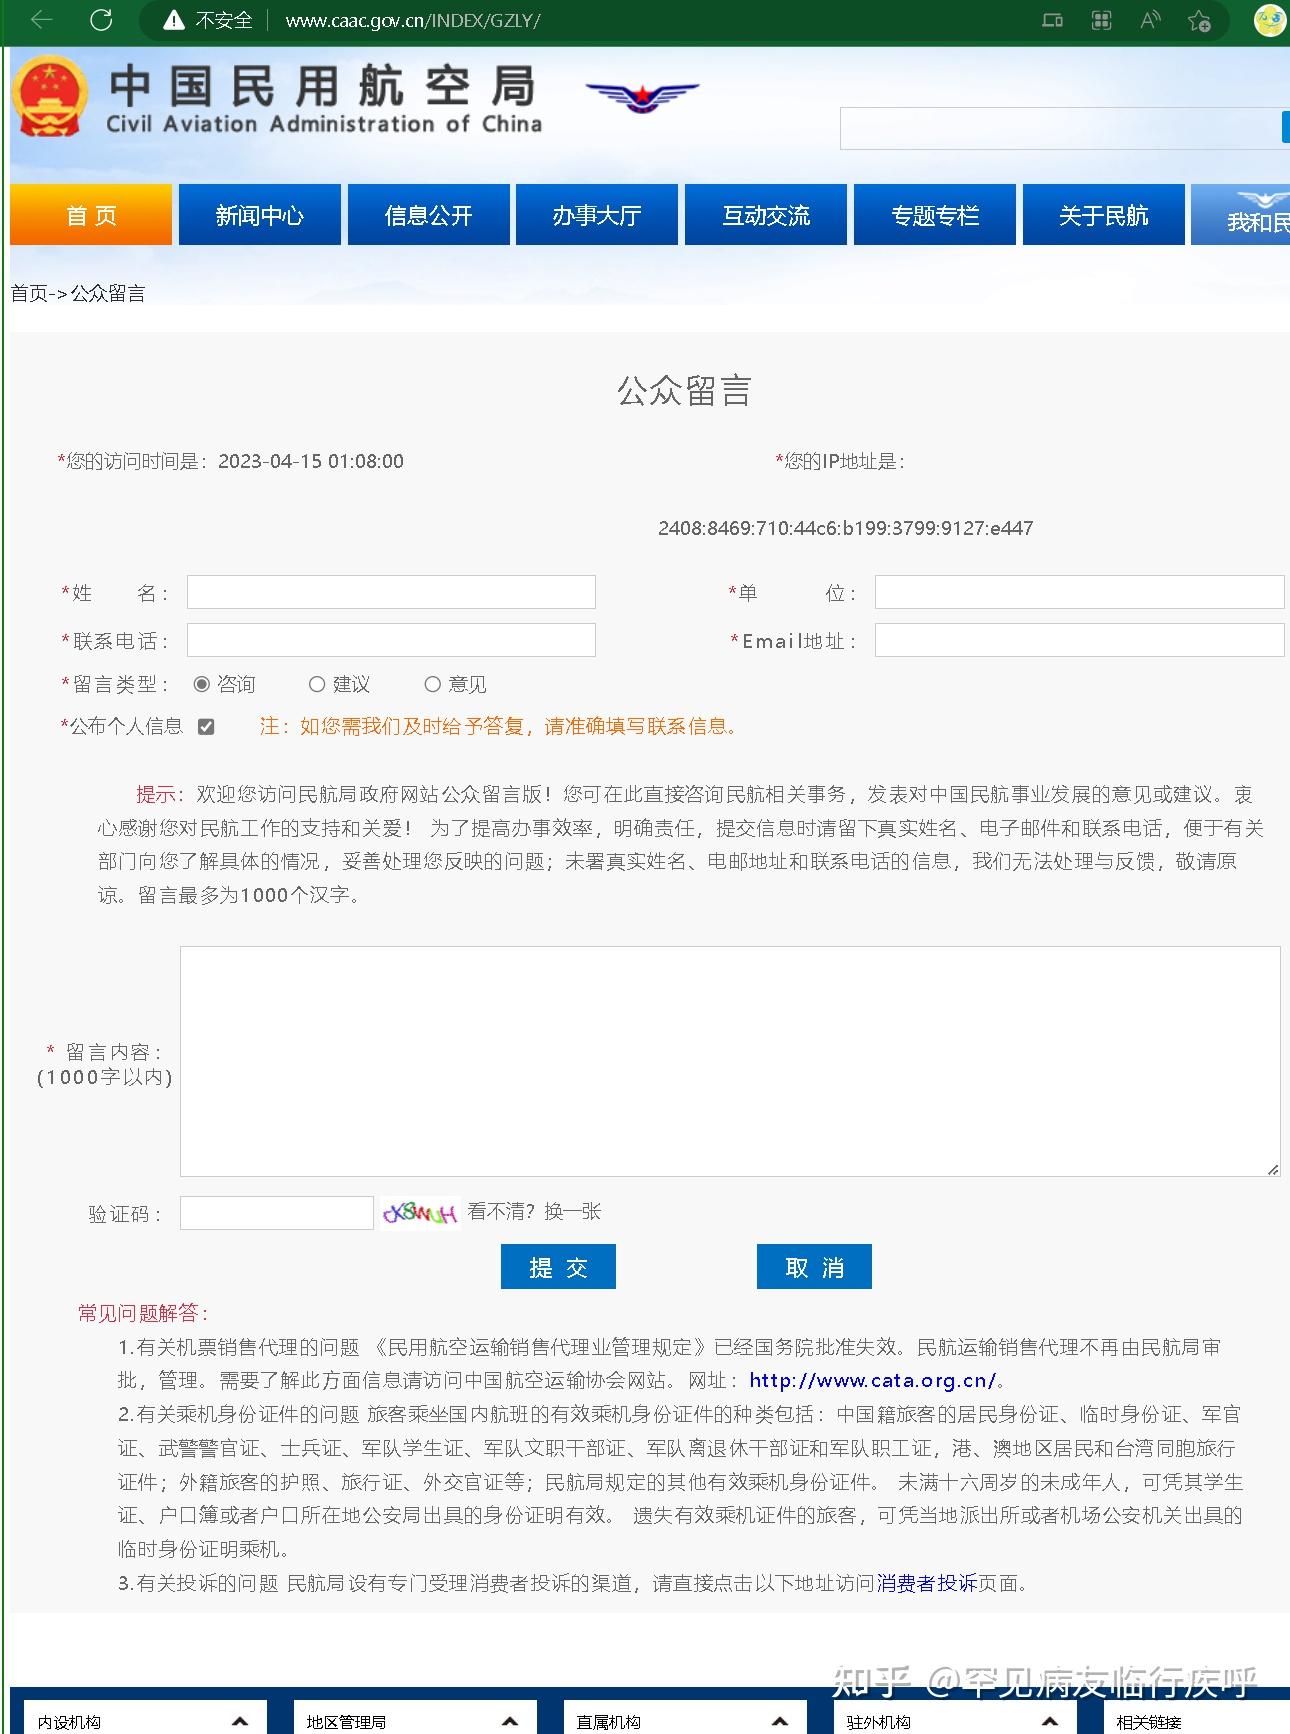Click the site search box in header
The height and width of the screenshot is (1734, 1290).
click(x=1061, y=128)
